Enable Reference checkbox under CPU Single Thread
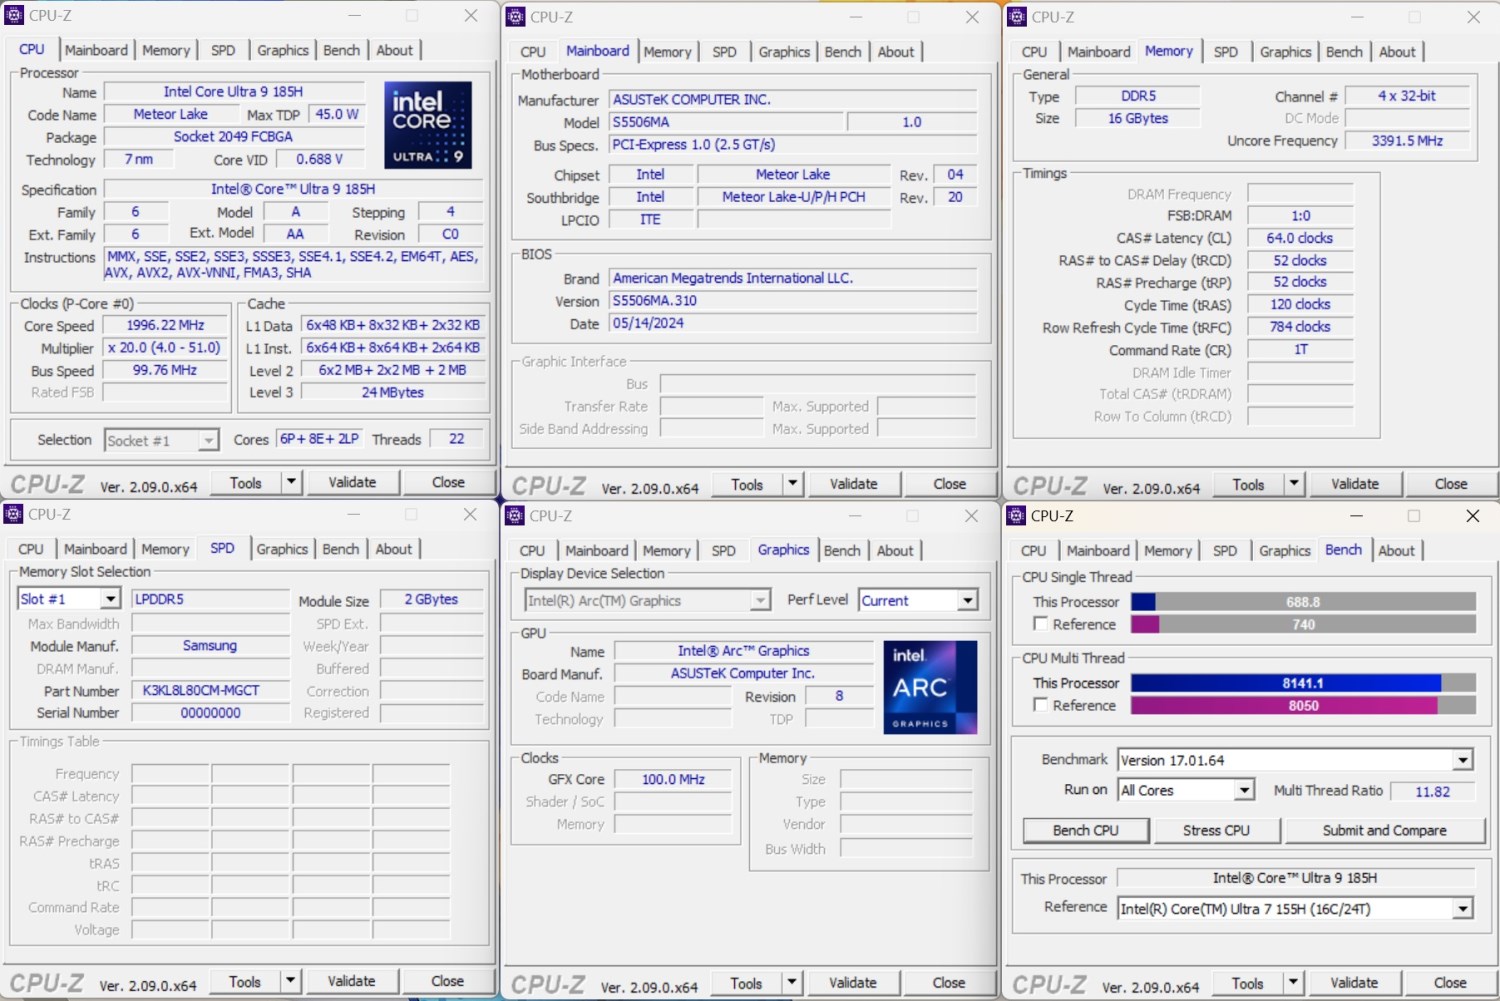1500x1001 pixels. click(1041, 624)
